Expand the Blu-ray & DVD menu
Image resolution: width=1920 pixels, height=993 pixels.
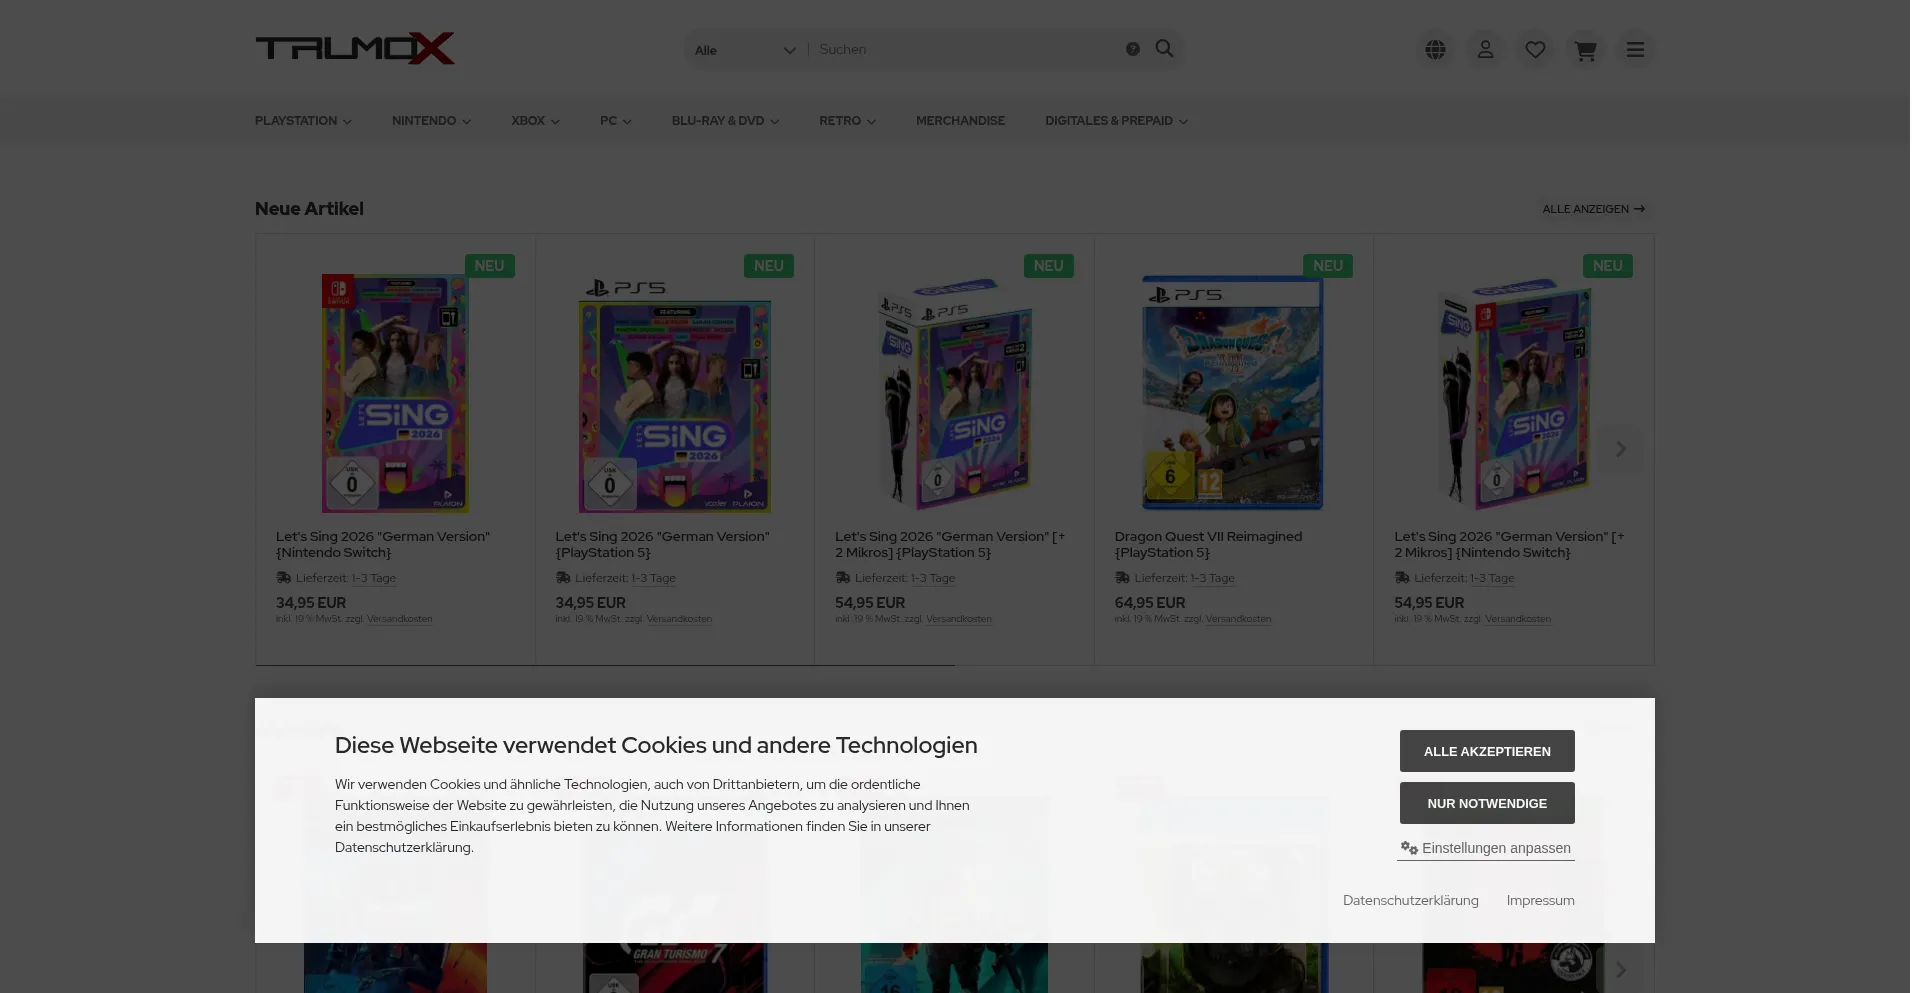725,121
